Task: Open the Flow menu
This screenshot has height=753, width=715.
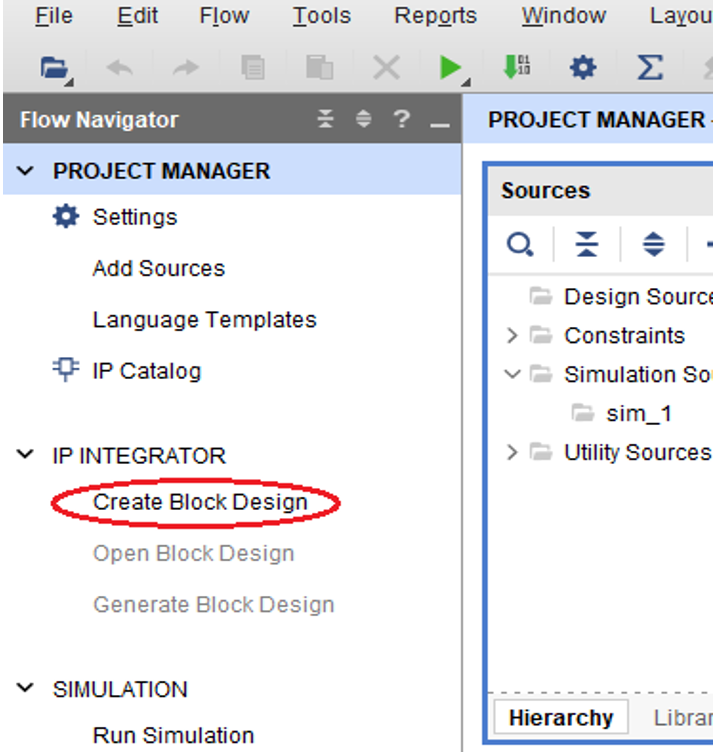Action: tap(224, 16)
